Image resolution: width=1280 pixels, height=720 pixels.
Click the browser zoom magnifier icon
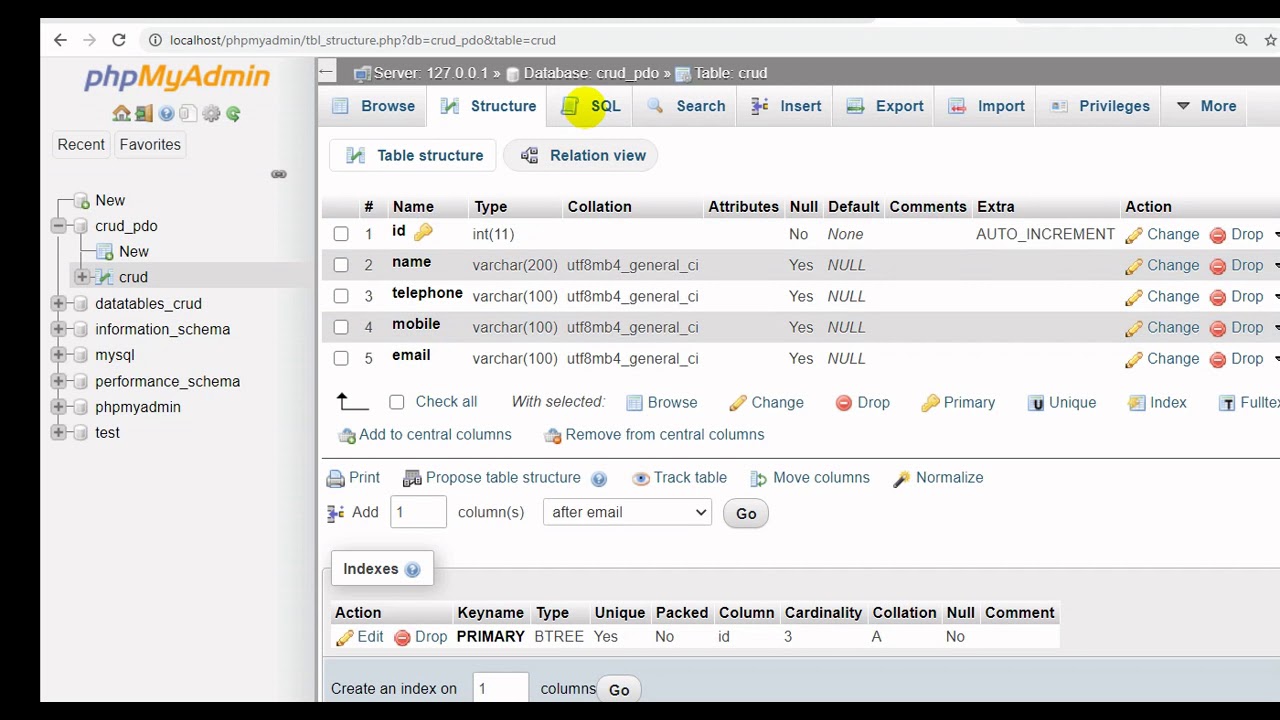1241,40
